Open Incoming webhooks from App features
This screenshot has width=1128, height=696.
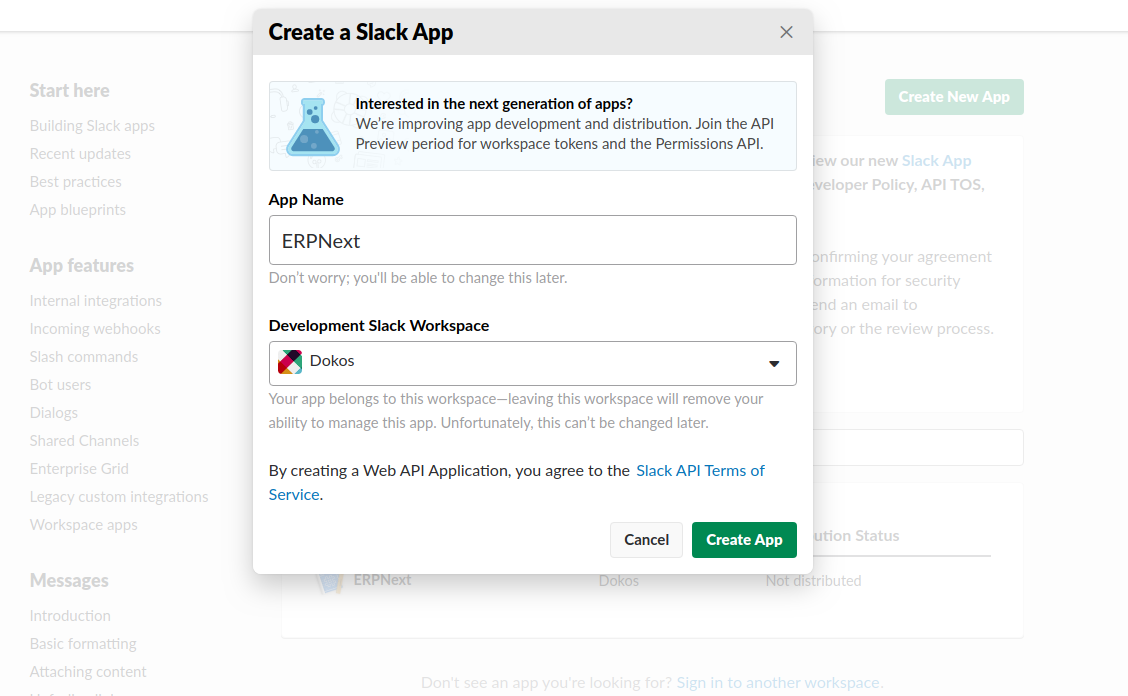coord(95,328)
